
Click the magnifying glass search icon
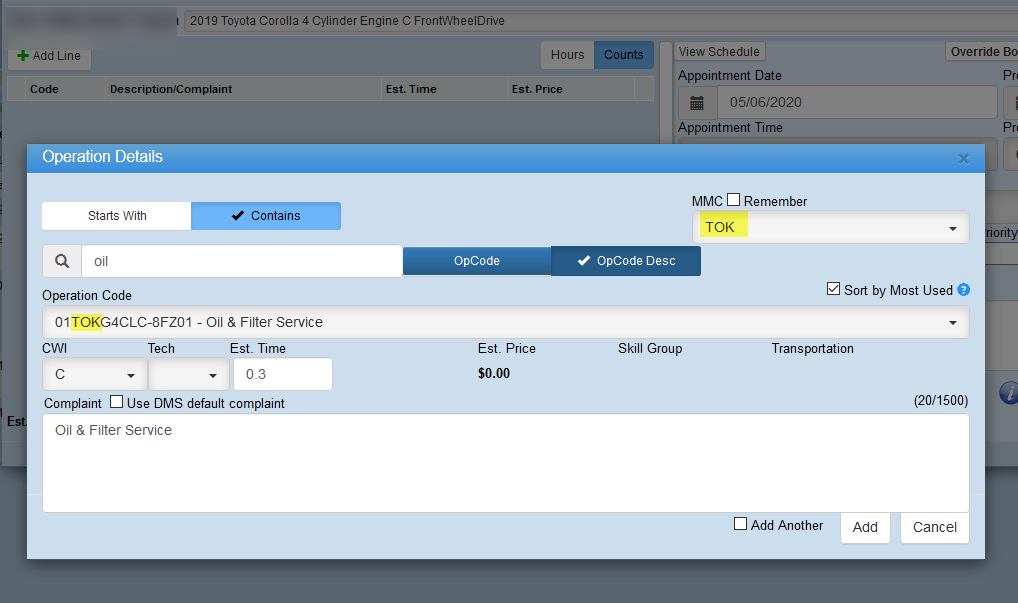(62, 261)
